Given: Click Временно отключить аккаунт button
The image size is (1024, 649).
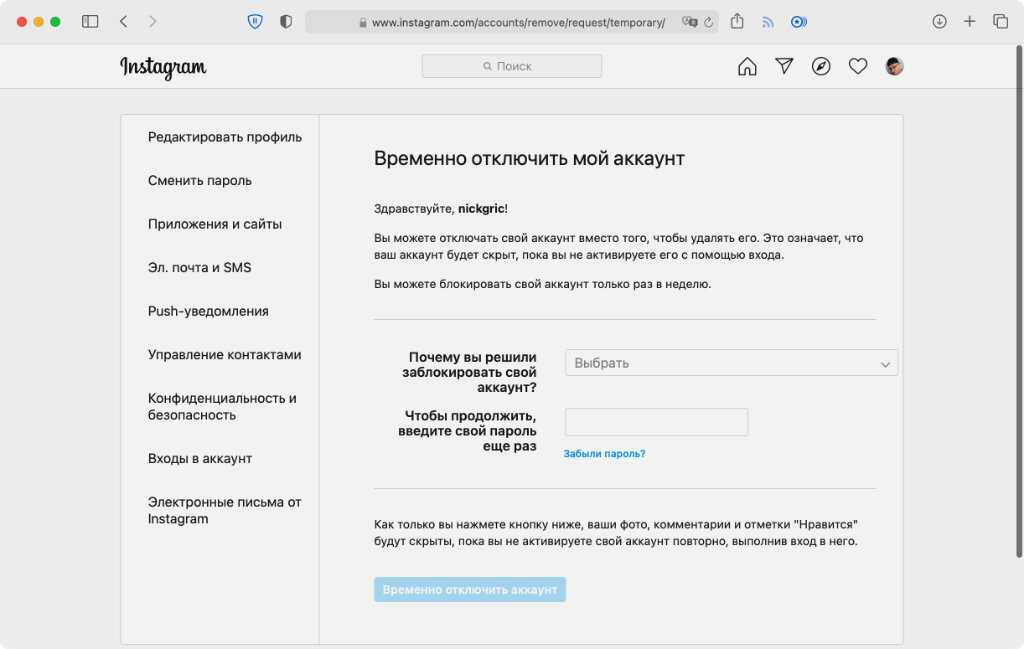Looking at the screenshot, I should 470,590.
